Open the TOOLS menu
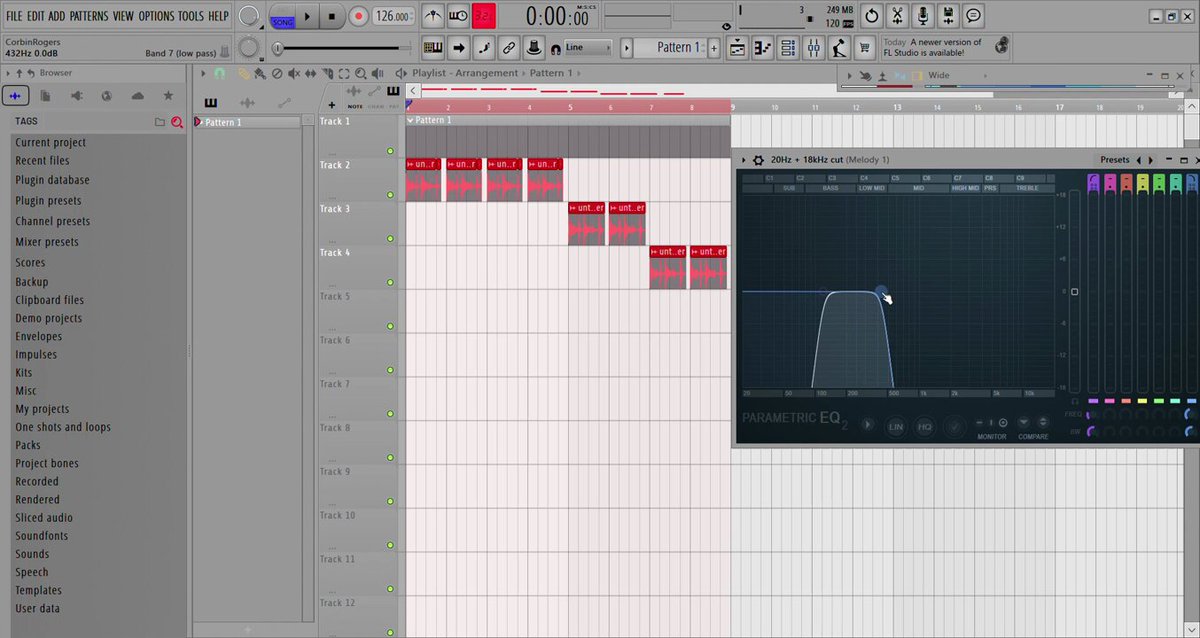This screenshot has width=1200, height=638. (190, 16)
